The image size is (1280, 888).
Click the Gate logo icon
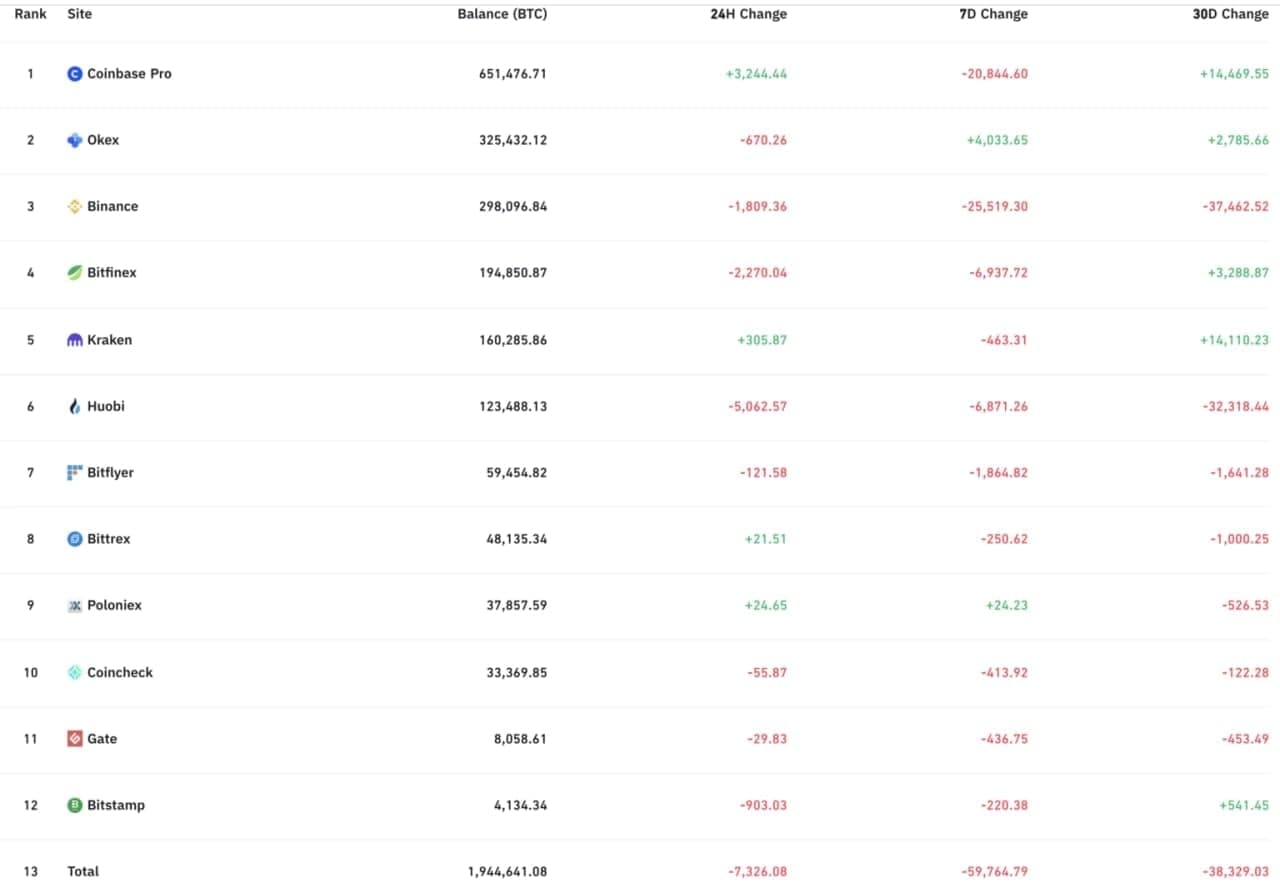pyautogui.click(x=75, y=739)
